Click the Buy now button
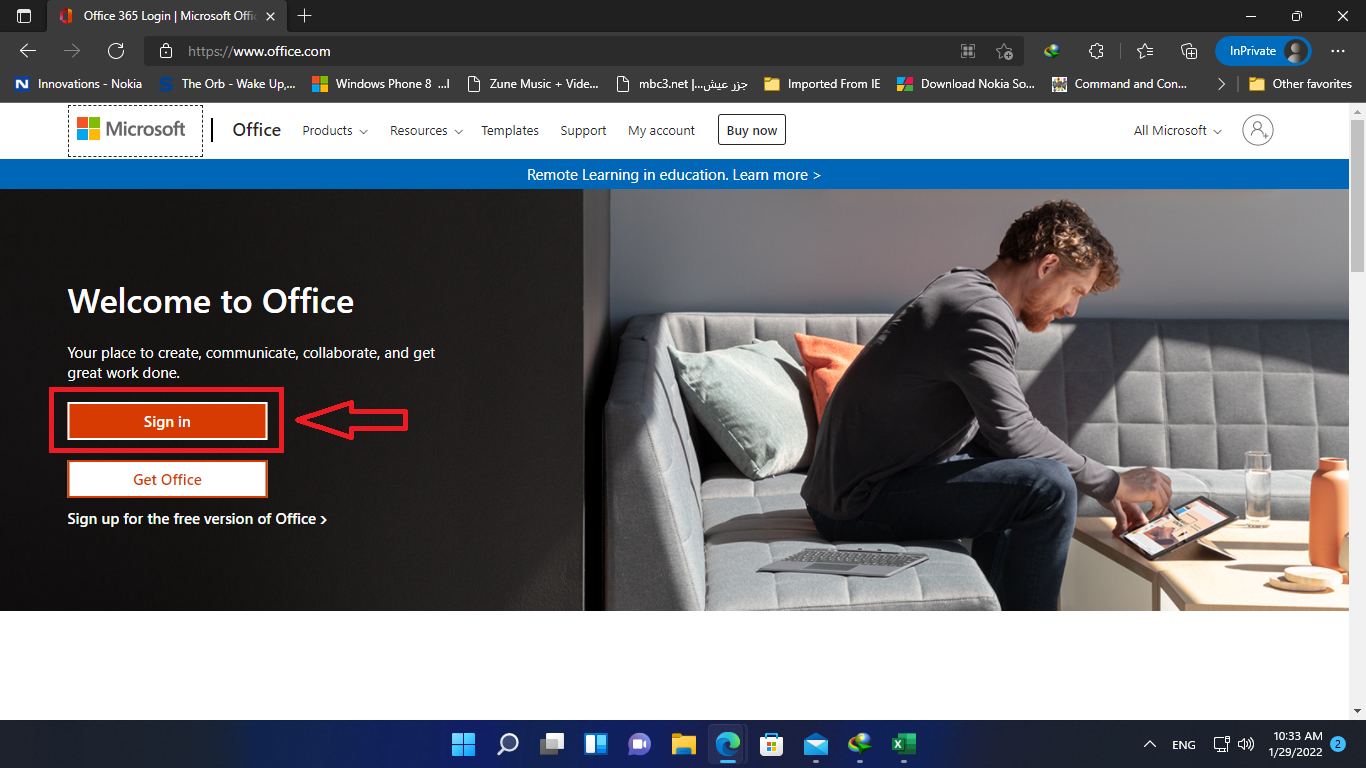The image size is (1366, 768). [x=752, y=130]
